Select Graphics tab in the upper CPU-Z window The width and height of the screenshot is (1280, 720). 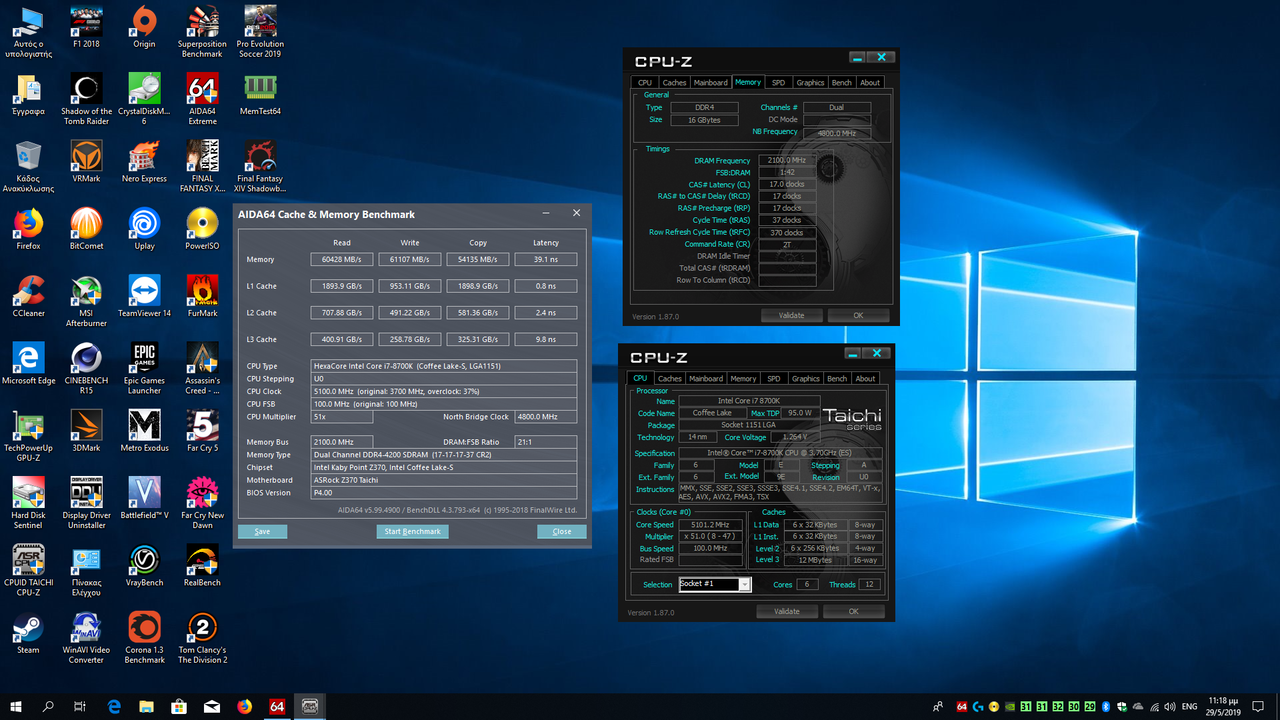[x=810, y=82]
